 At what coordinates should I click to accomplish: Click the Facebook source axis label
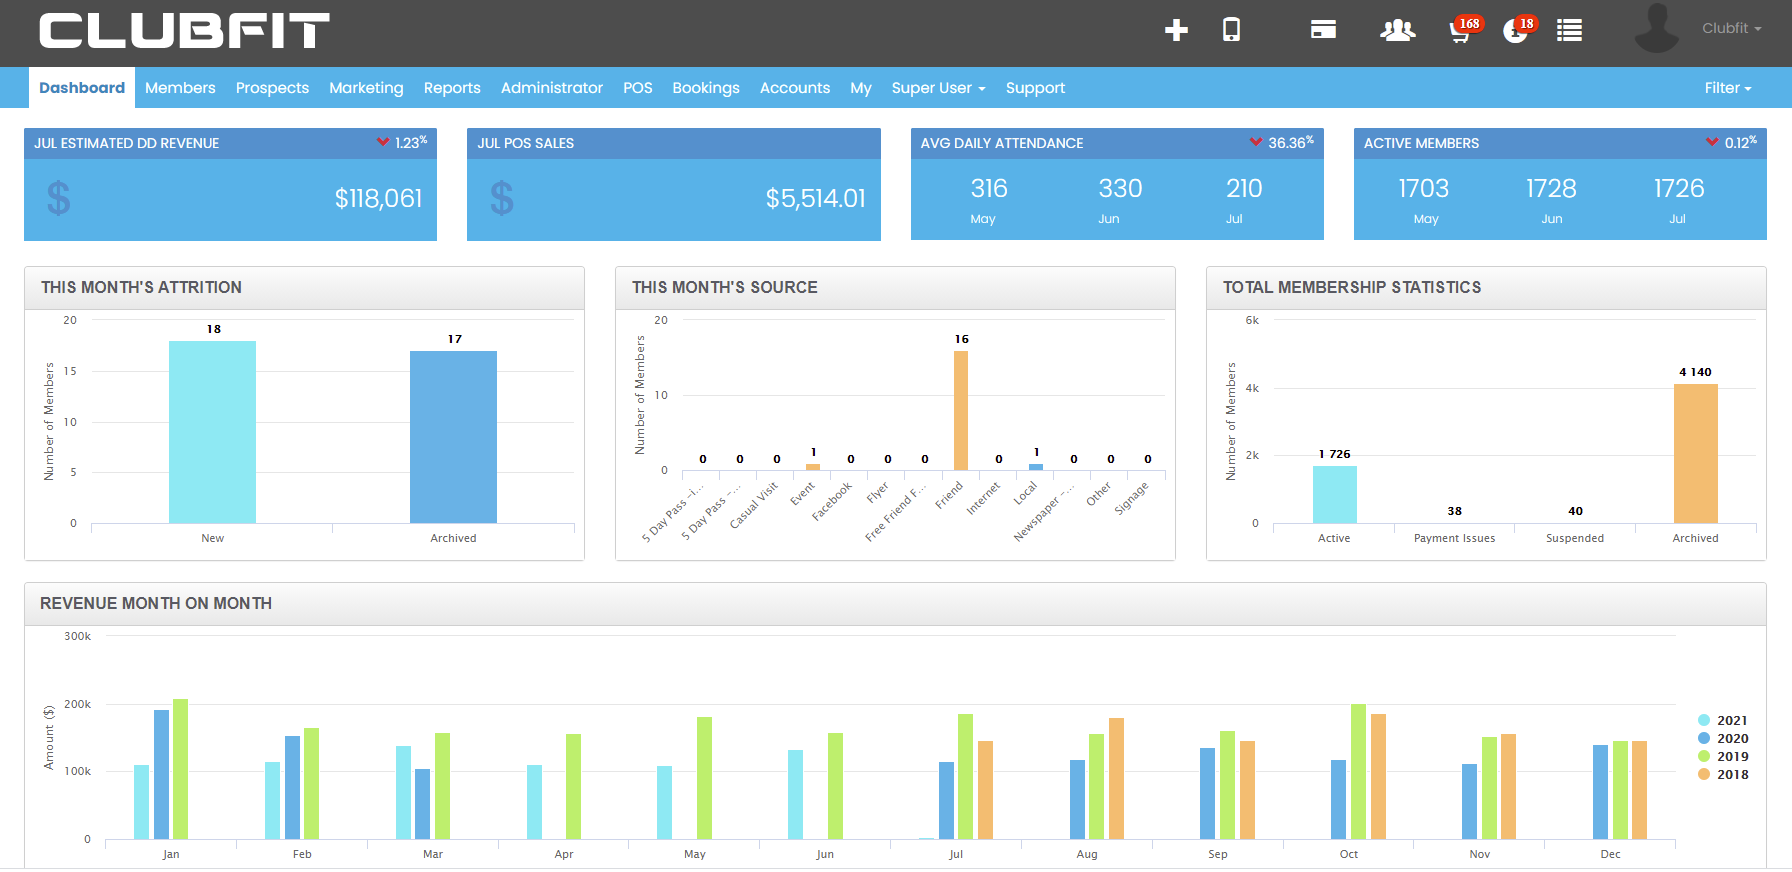point(832,501)
